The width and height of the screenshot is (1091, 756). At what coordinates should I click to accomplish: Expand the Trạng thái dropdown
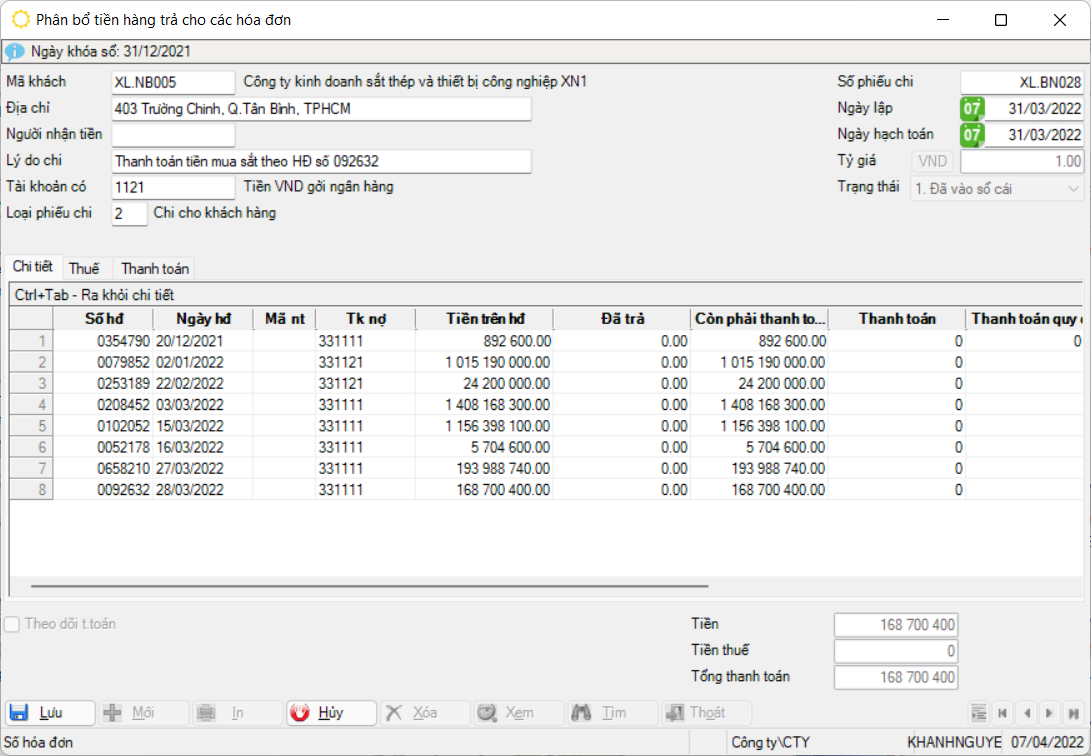(x=1074, y=188)
